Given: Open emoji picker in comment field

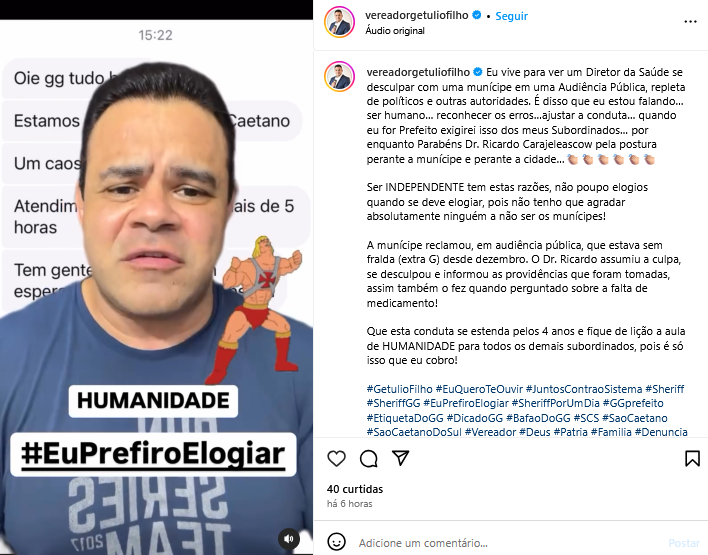Looking at the screenshot, I should (336, 542).
